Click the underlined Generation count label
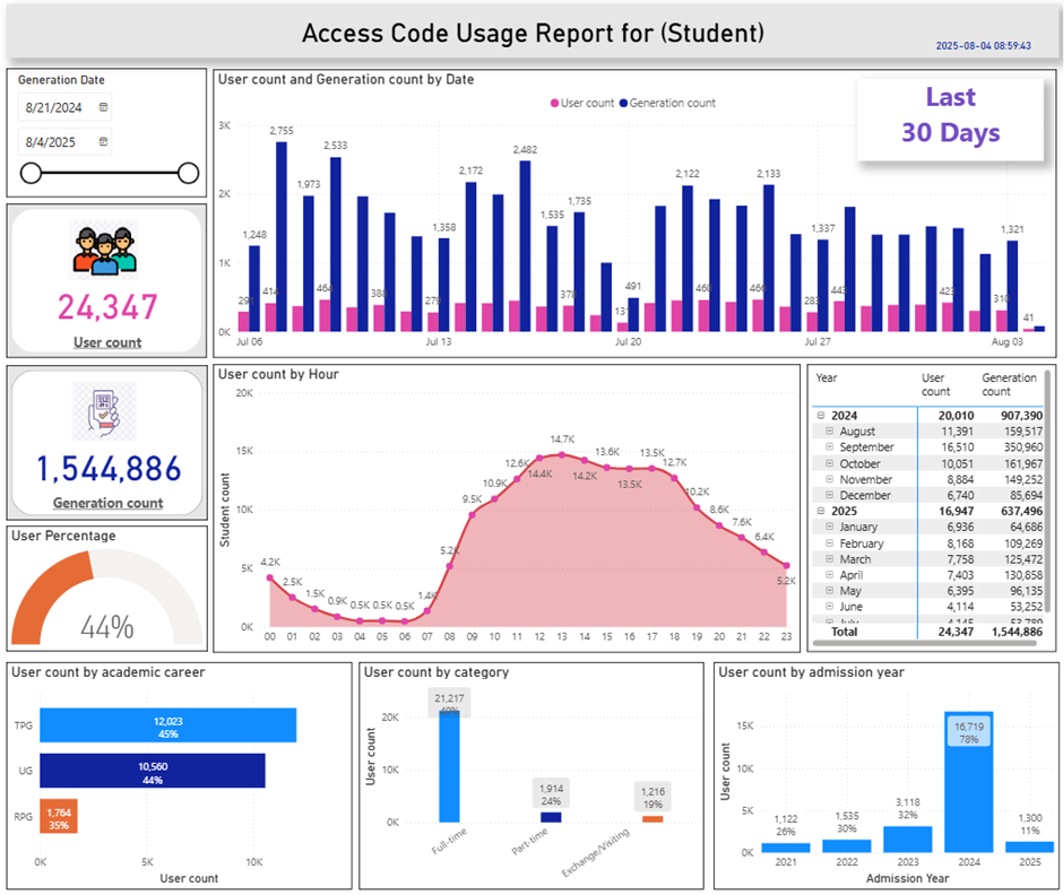The height and width of the screenshot is (895, 1064). (x=107, y=503)
